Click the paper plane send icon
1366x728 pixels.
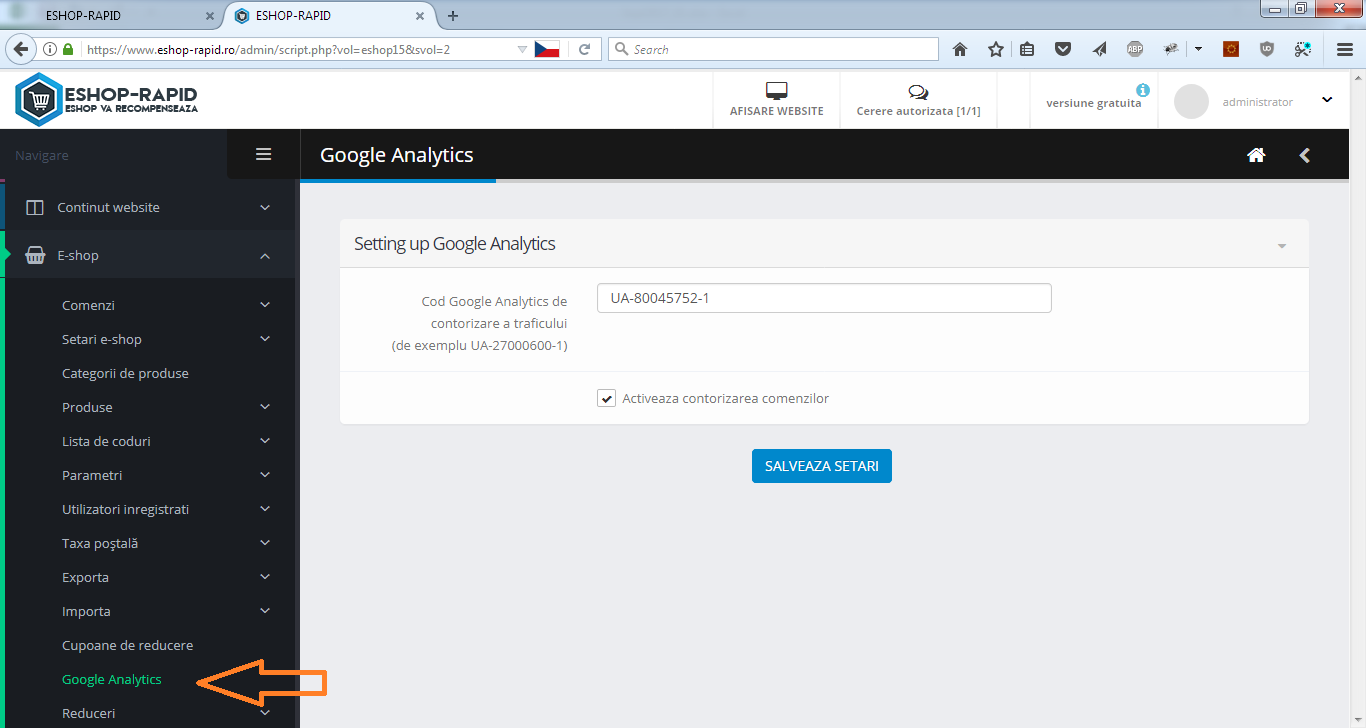tap(1100, 49)
